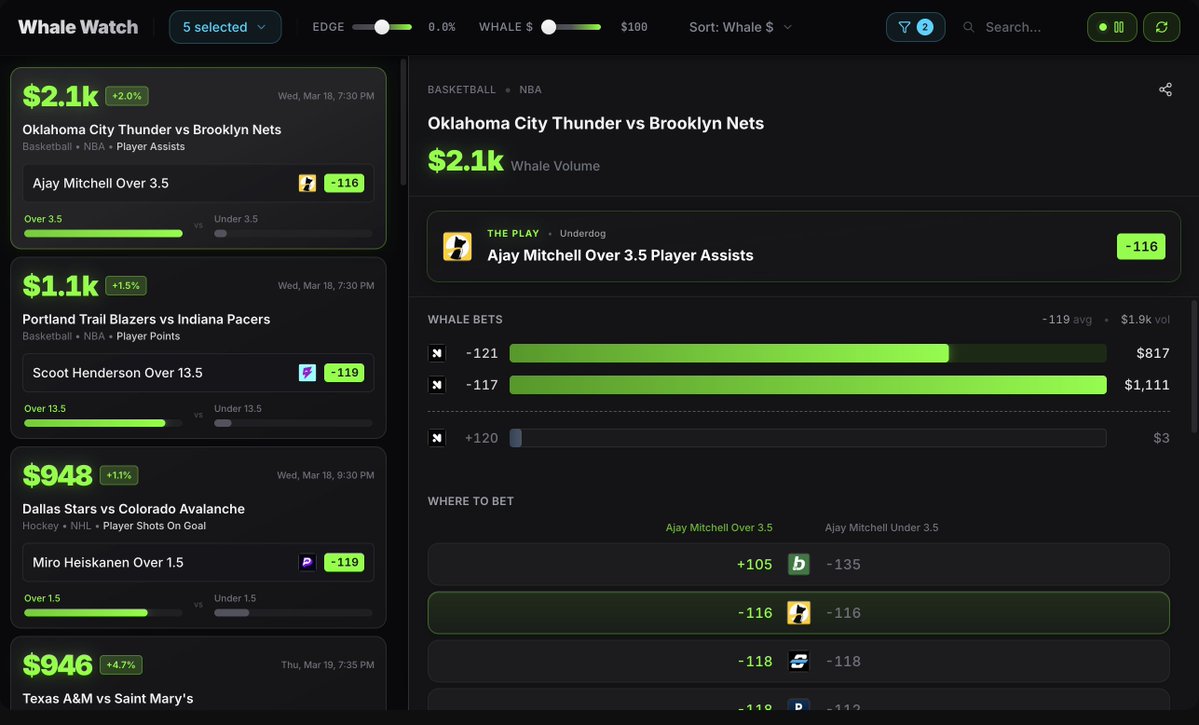Screen dimensions: 1199x725
Task: Click the filter icon button with badge 2
Action: click(x=915, y=27)
